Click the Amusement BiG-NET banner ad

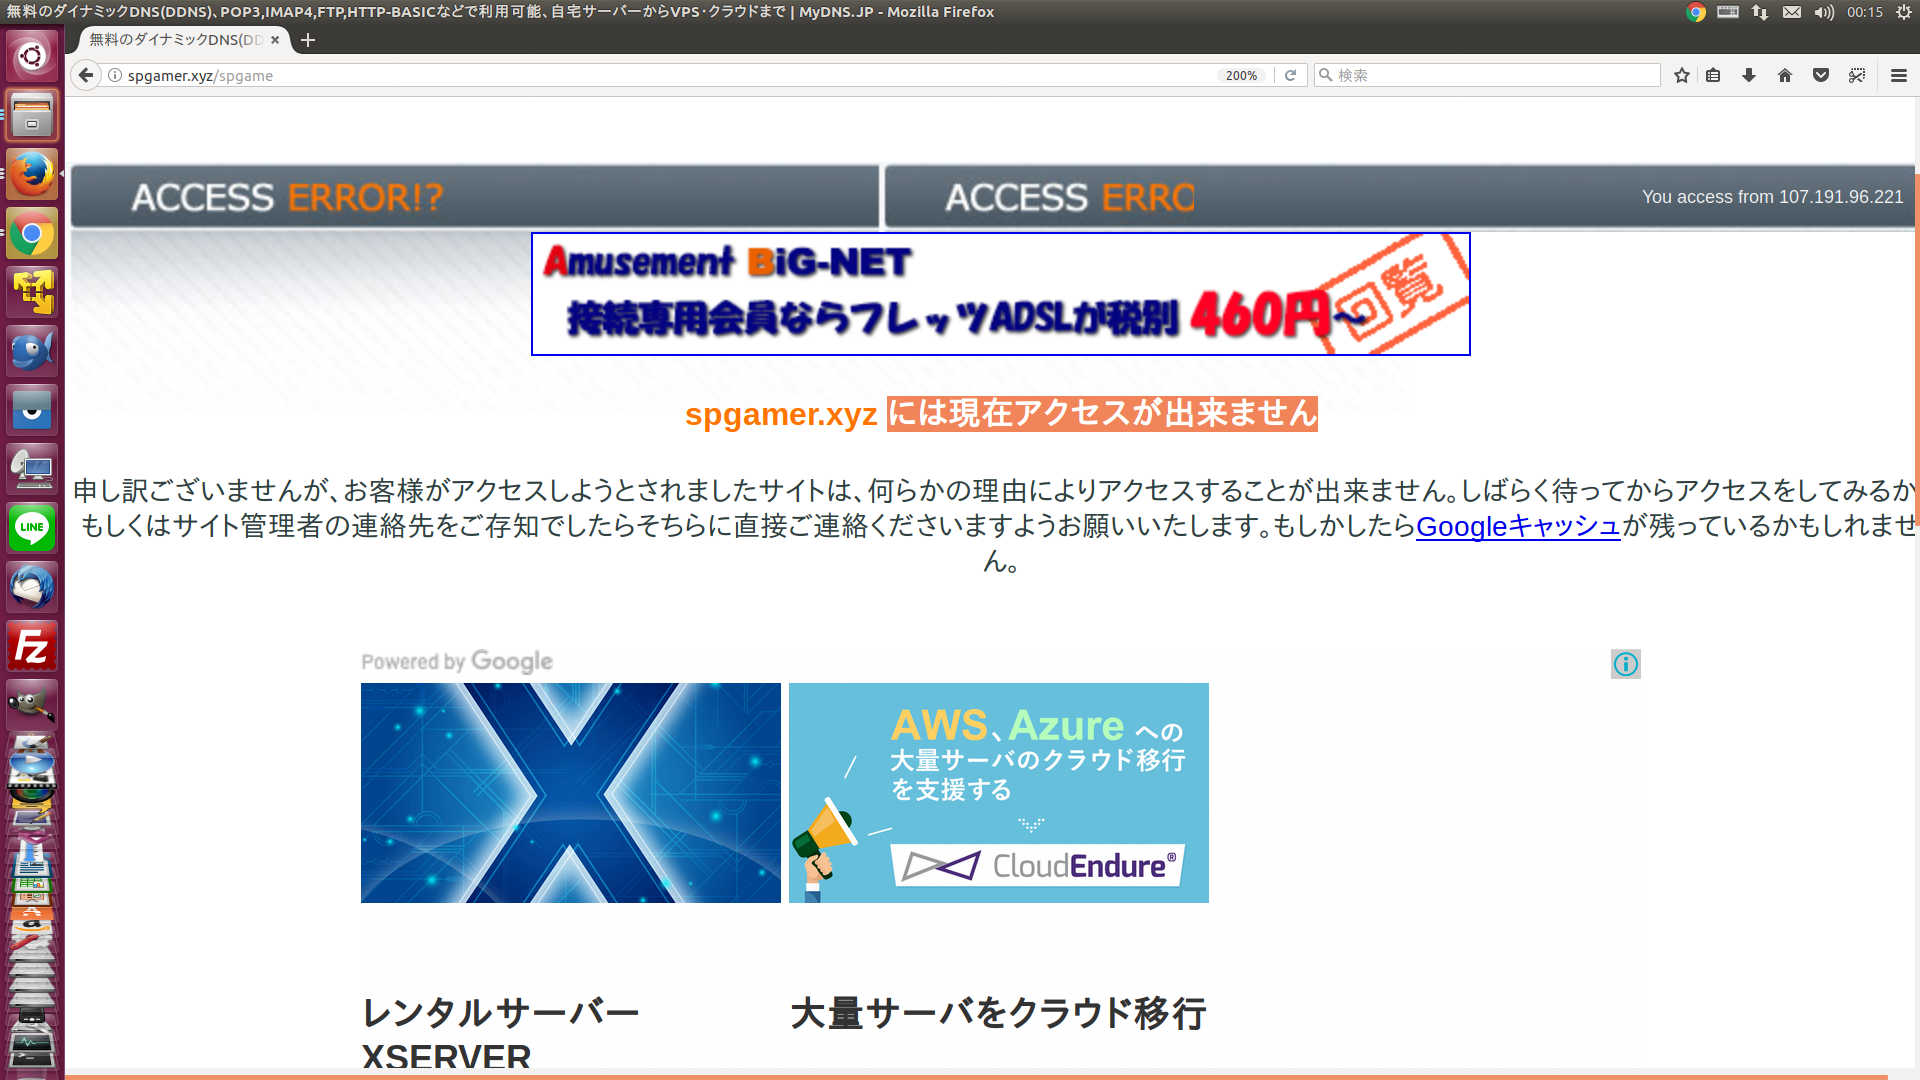1000,294
